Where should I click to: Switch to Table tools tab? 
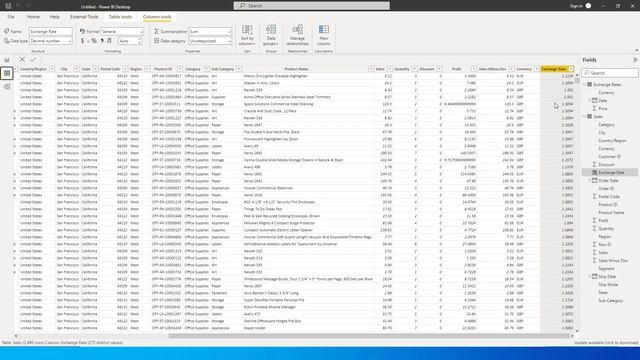[x=120, y=17]
